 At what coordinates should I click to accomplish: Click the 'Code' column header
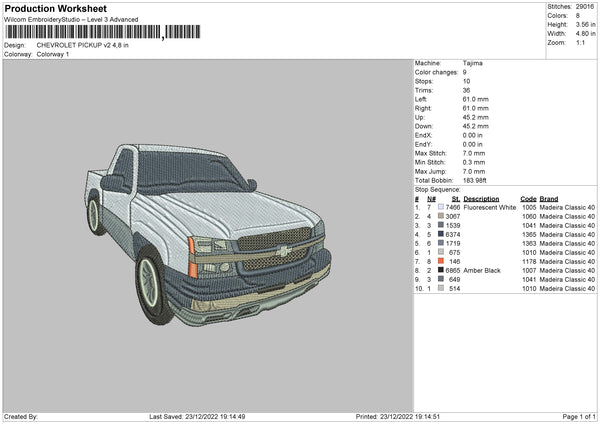point(528,199)
